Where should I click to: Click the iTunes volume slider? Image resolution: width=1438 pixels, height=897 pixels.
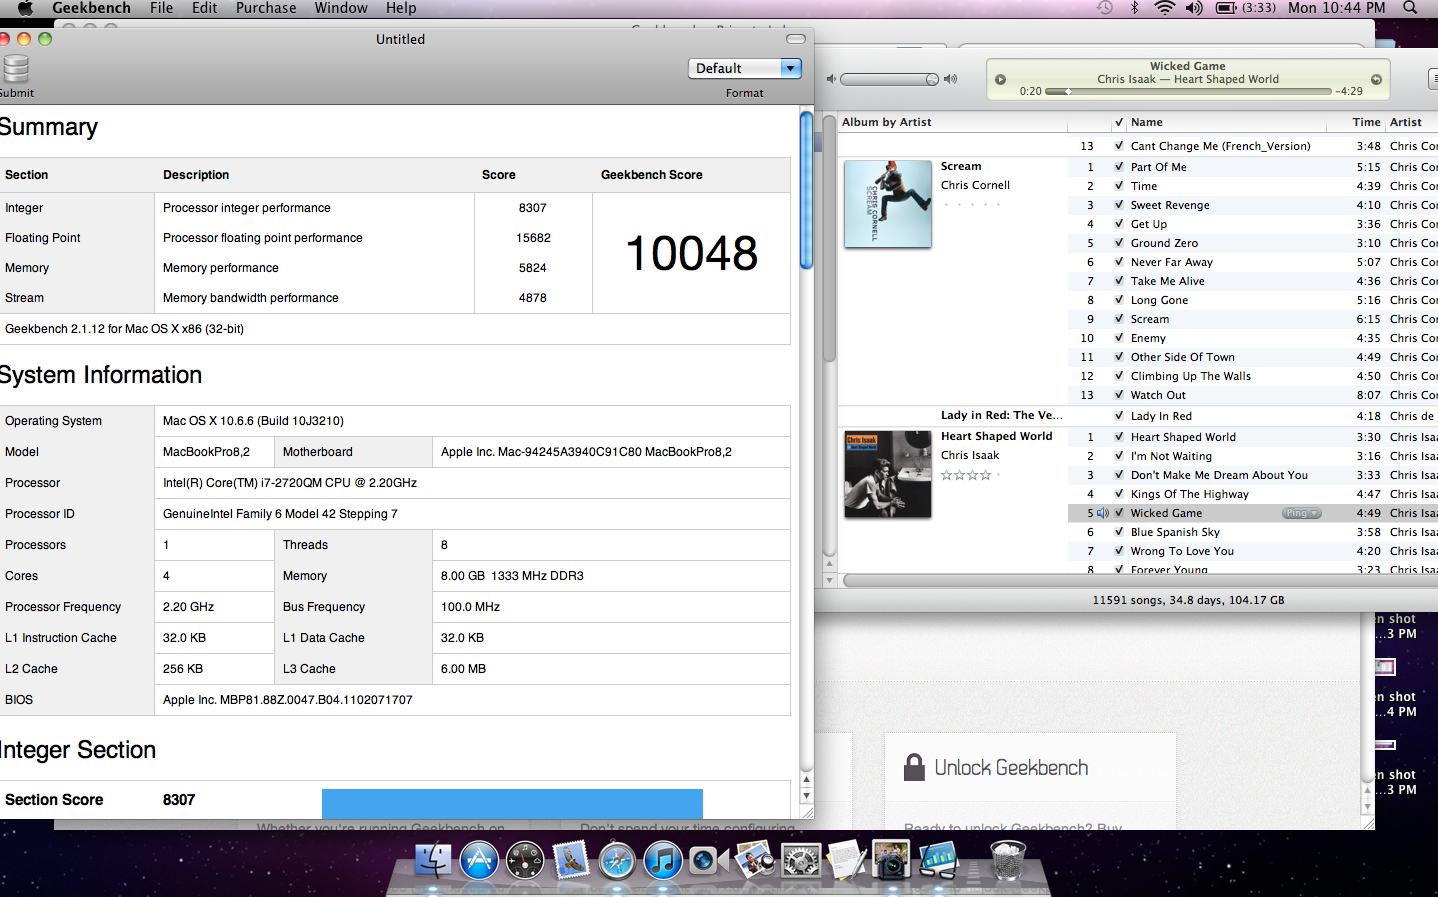coord(889,79)
